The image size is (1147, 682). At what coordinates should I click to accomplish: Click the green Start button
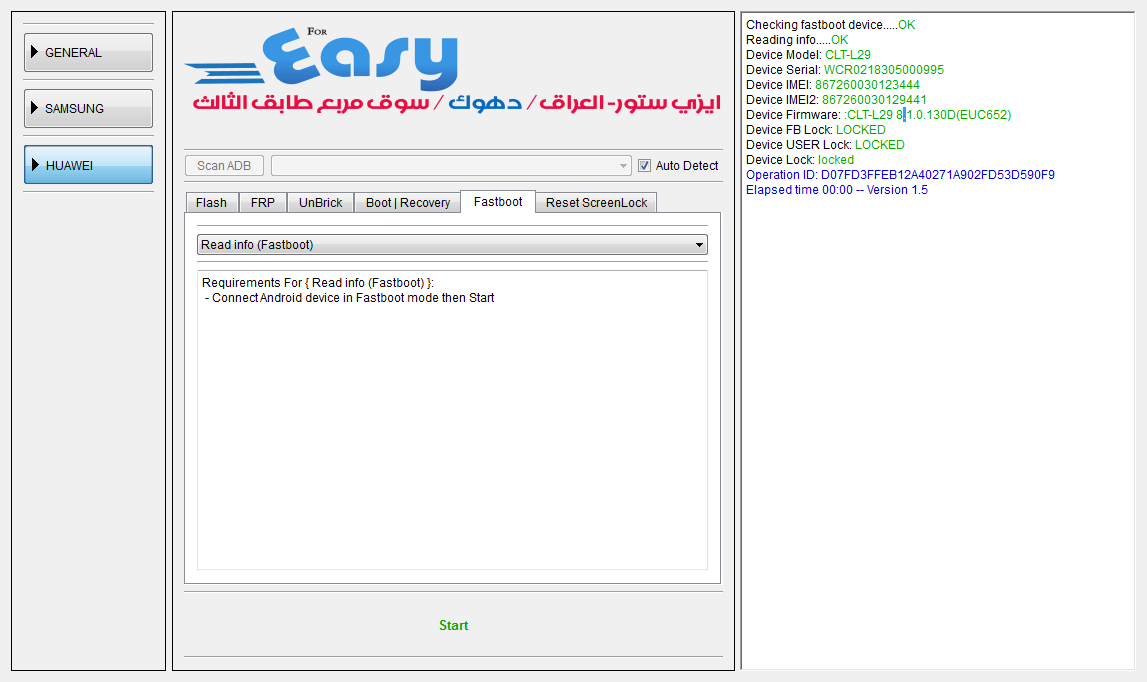454,625
